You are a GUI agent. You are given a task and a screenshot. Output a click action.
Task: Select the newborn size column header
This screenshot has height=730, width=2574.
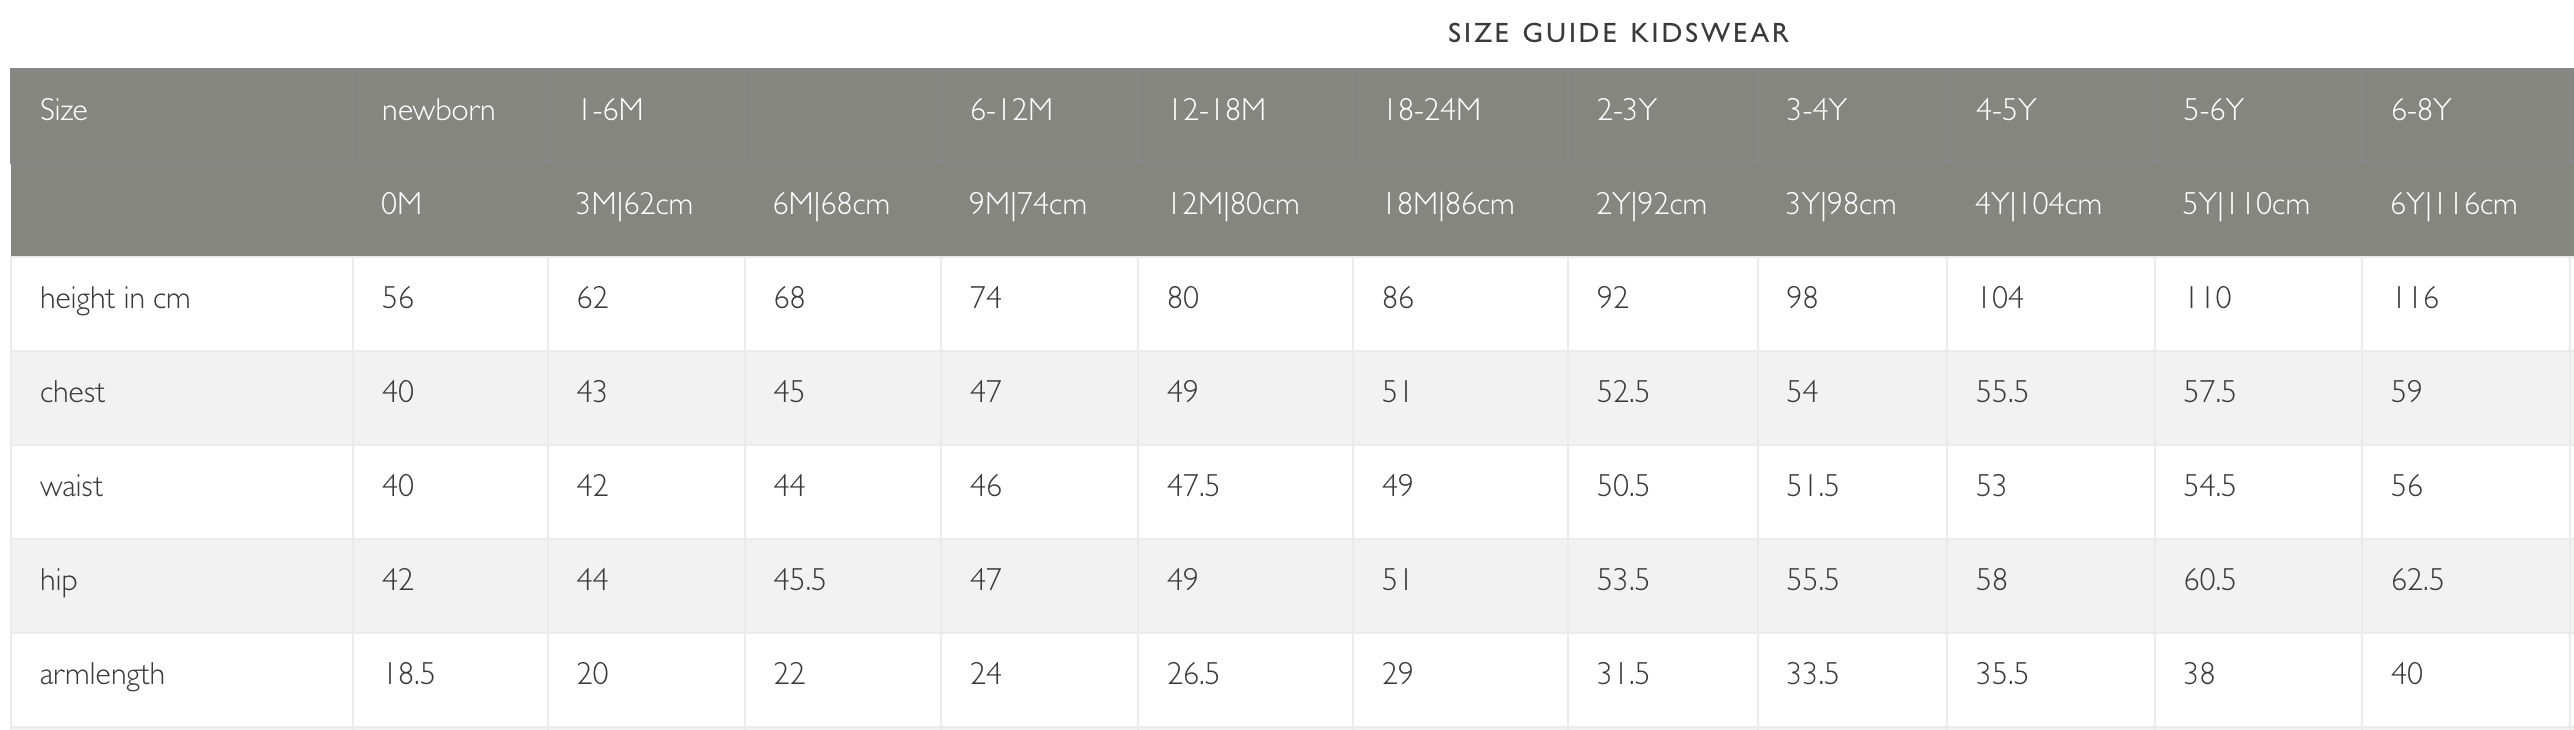coord(438,110)
